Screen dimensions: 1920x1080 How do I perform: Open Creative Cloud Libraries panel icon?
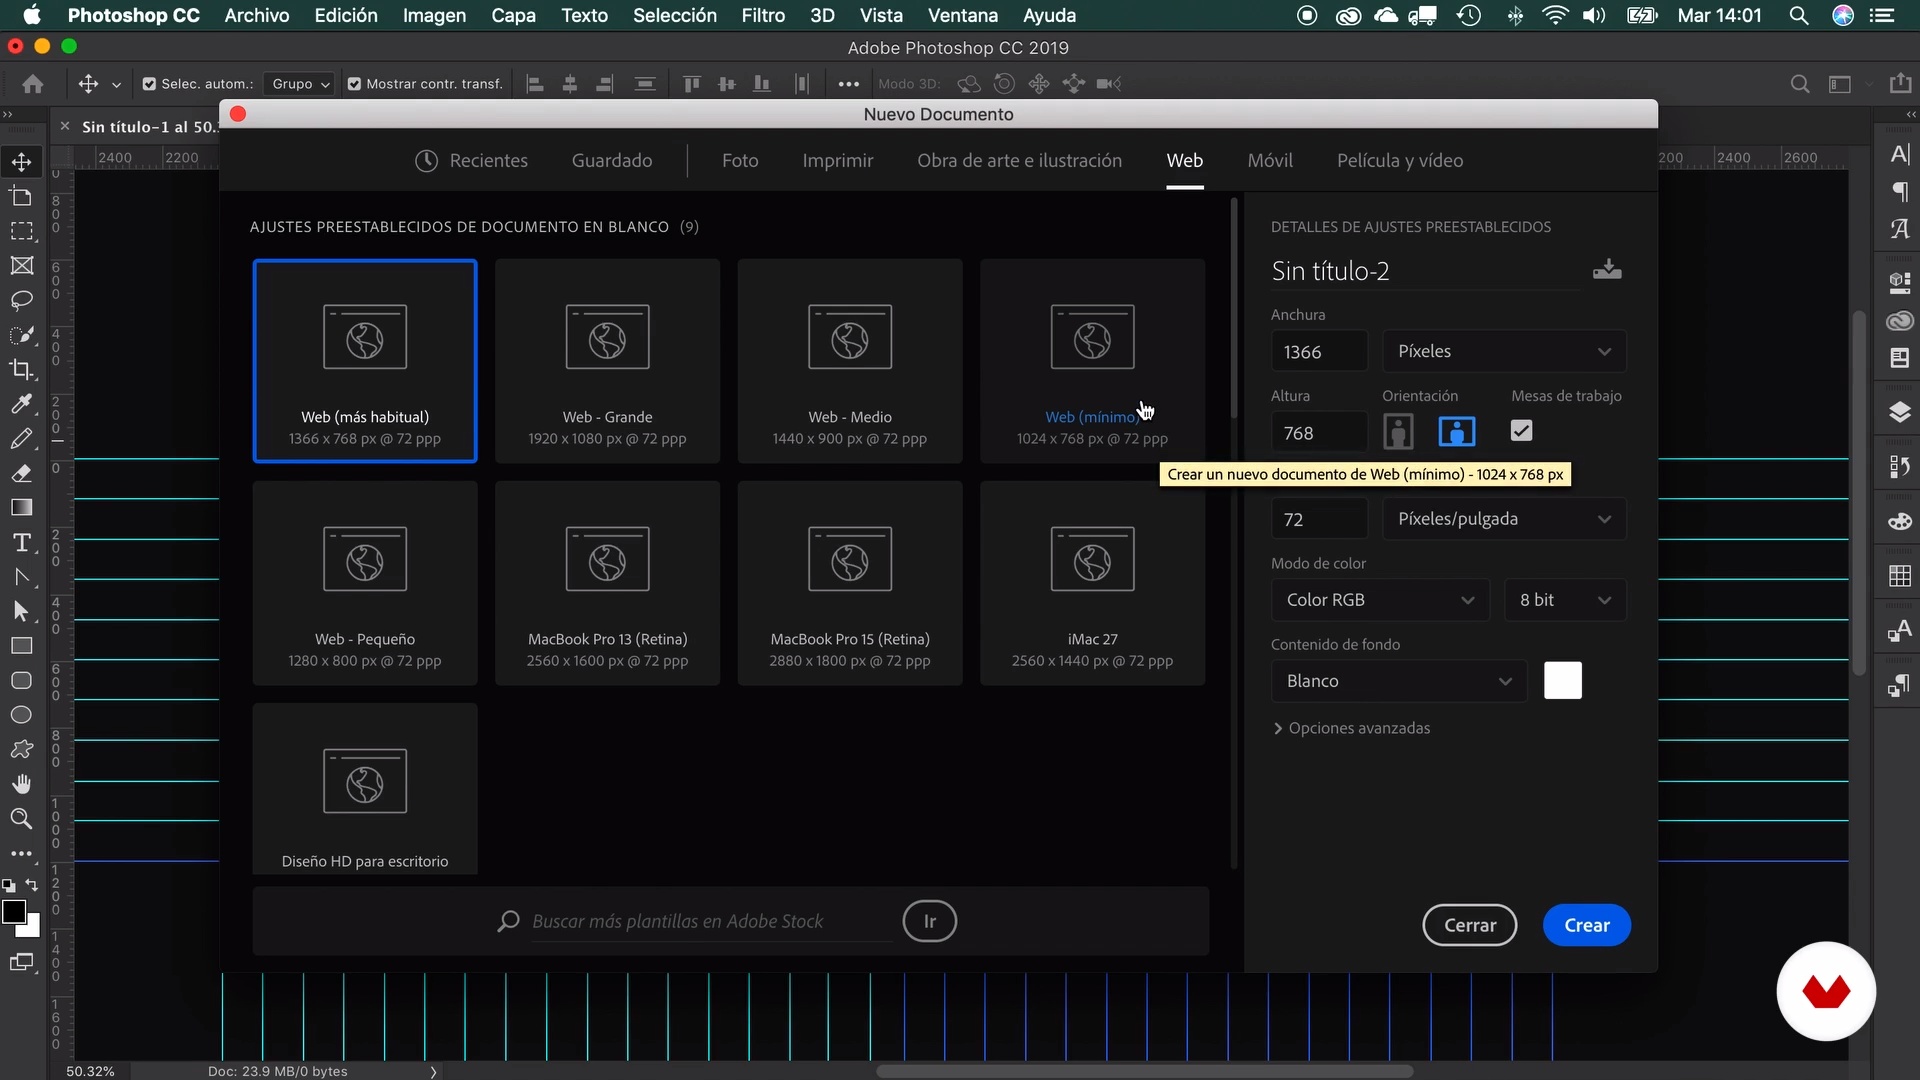click(1900, 321)
